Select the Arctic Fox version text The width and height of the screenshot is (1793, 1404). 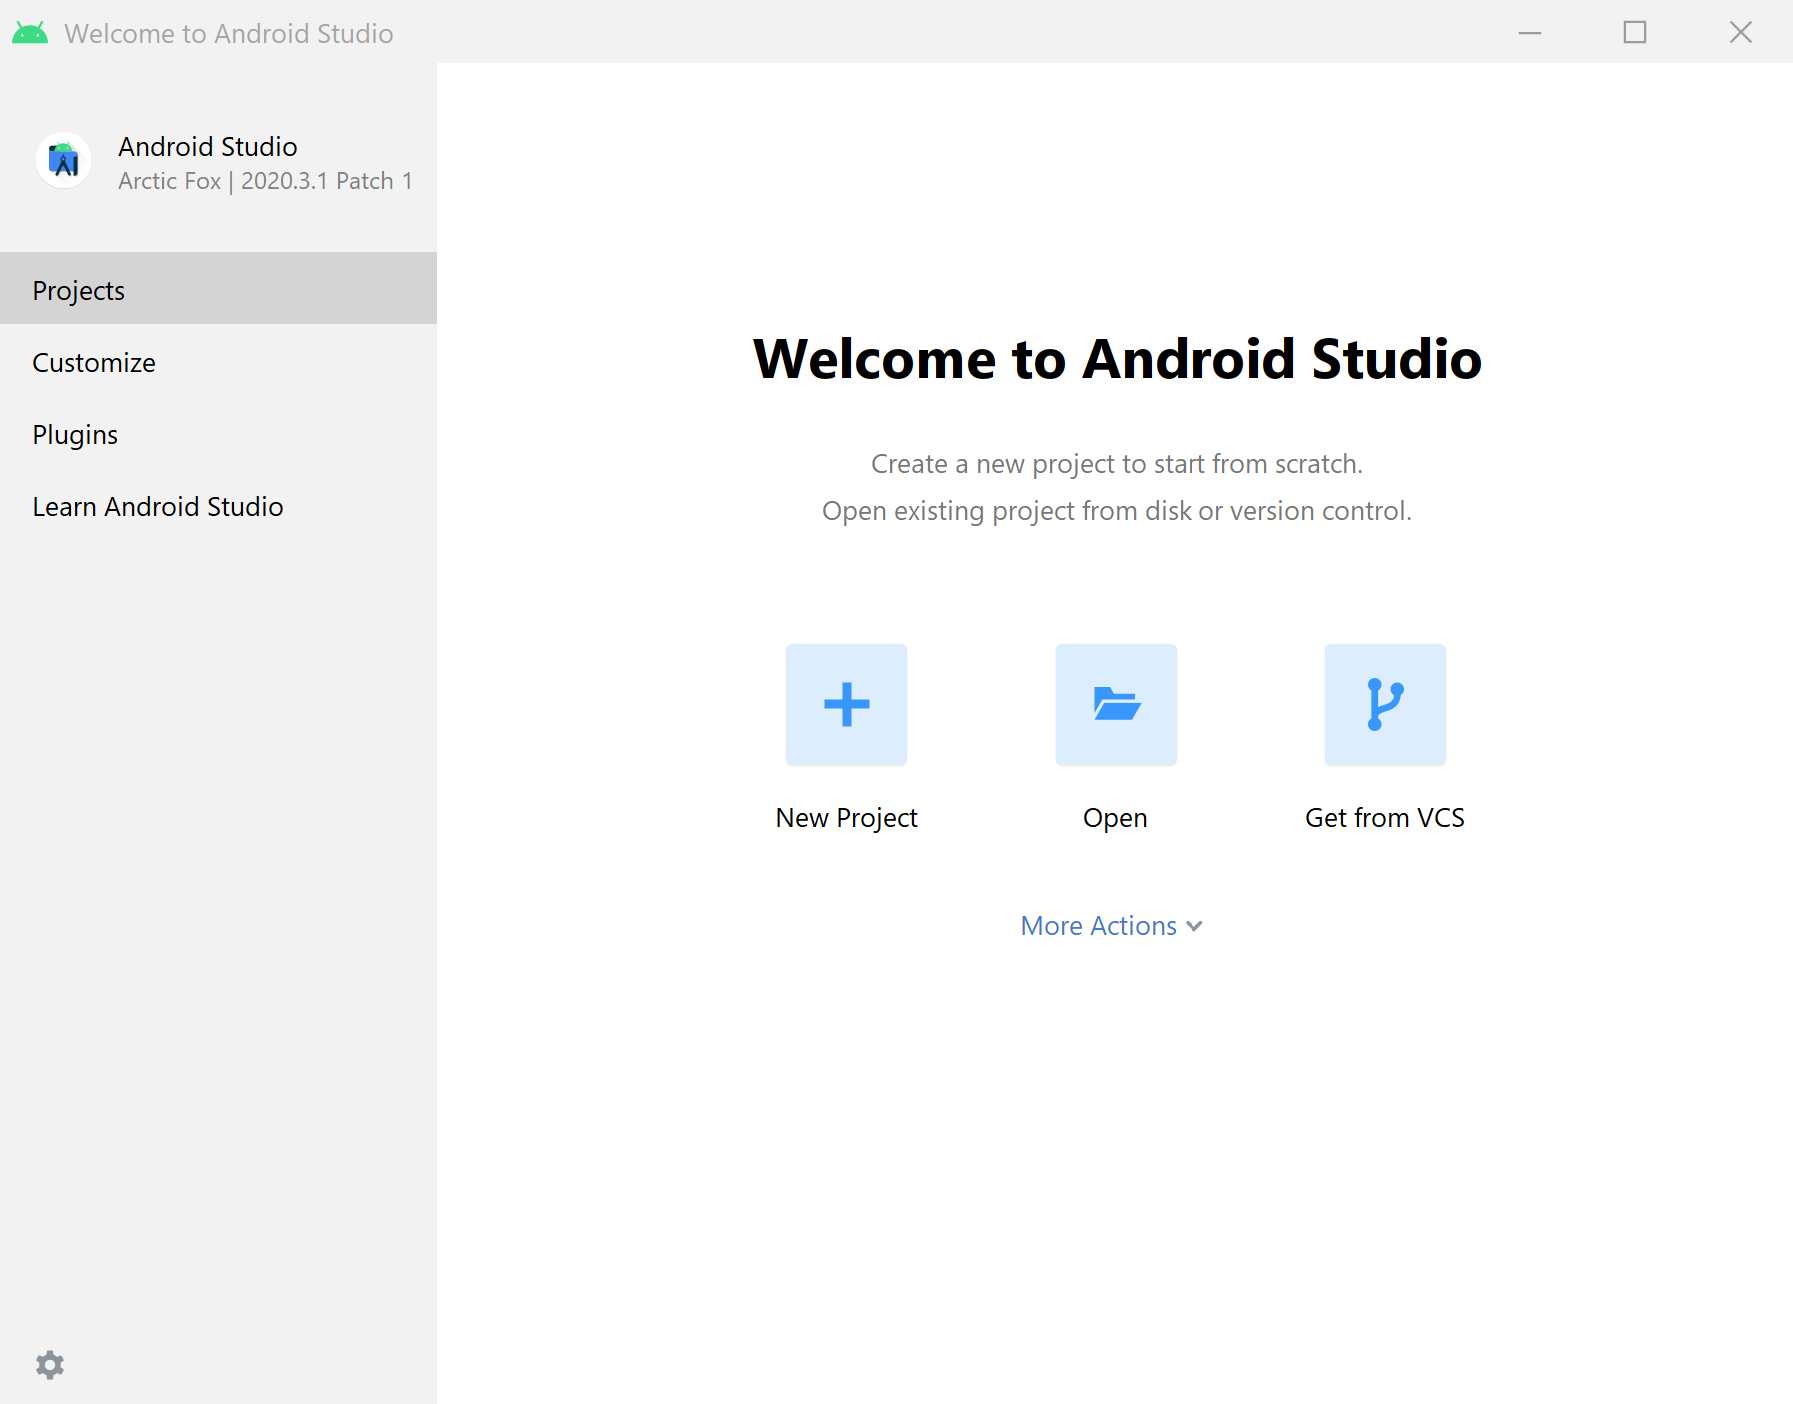click(265, 181)
